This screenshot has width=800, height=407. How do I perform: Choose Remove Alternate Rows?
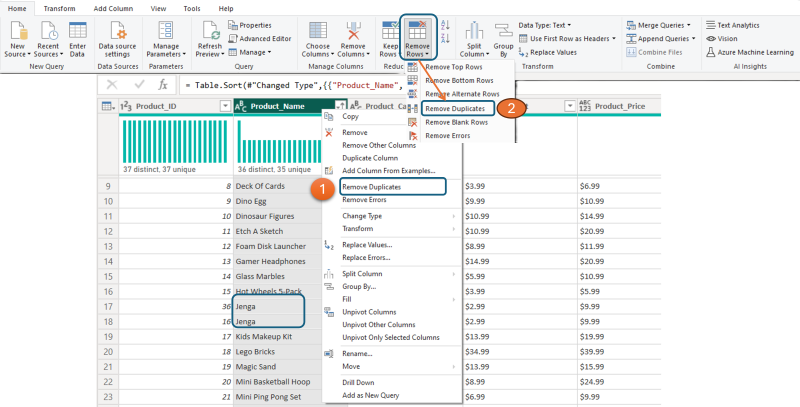click(462, 94)
